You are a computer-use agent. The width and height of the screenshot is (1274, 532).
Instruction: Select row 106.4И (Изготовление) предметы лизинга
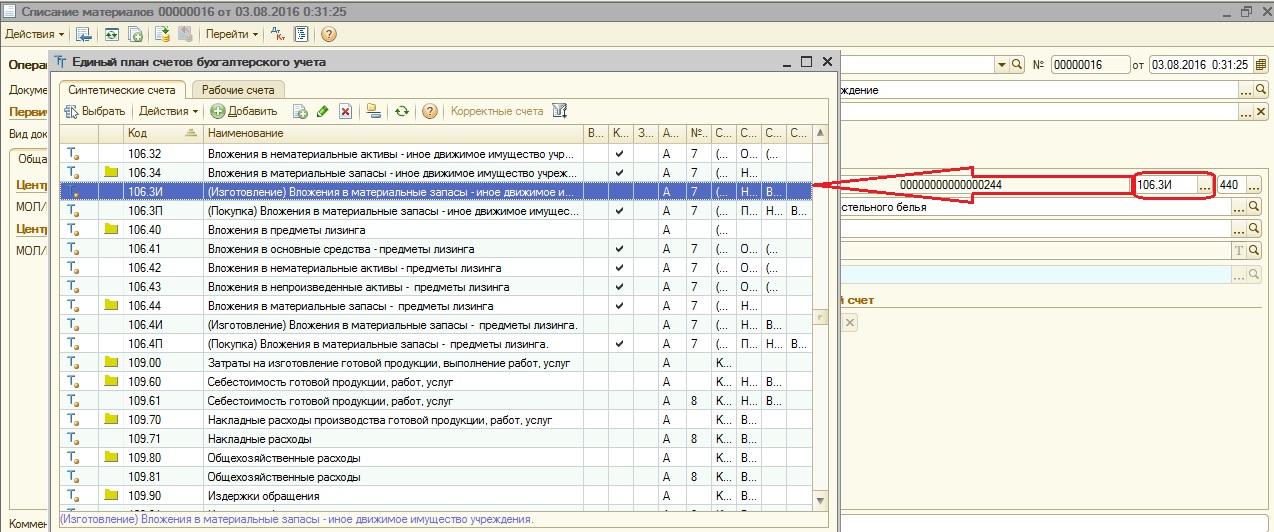point(435,325)
